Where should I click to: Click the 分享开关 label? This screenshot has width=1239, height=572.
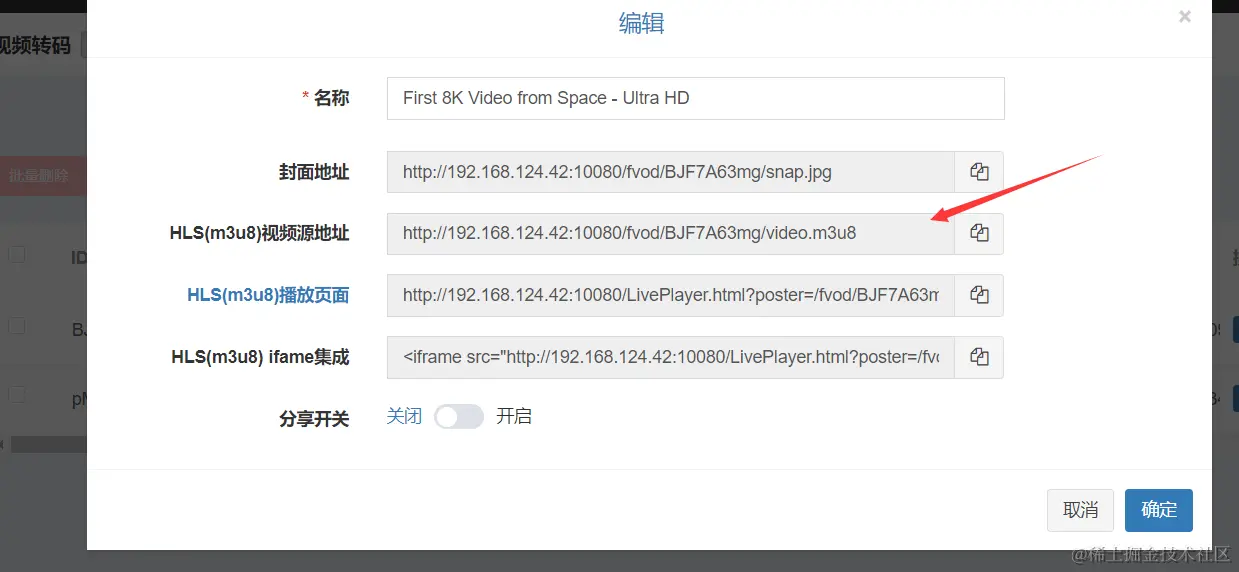point(314,418)
